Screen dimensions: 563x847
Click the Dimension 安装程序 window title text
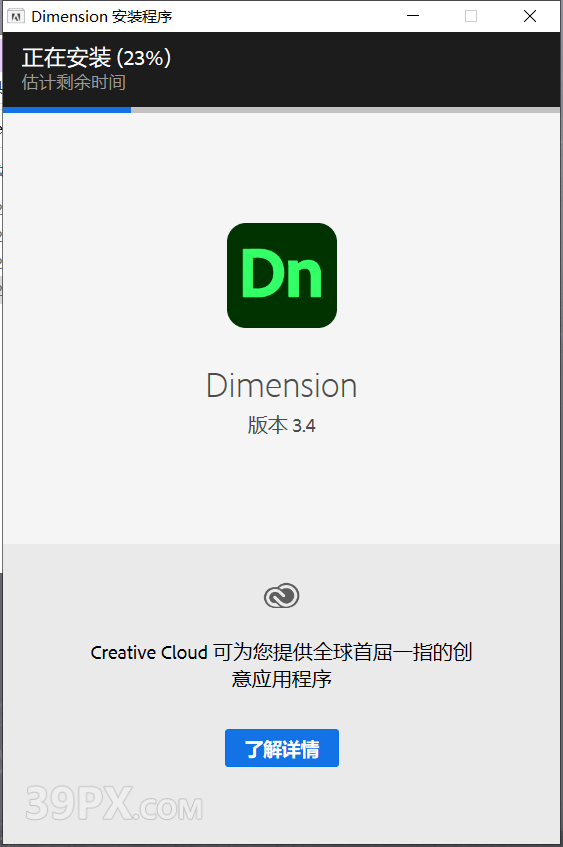coord(102,17)
